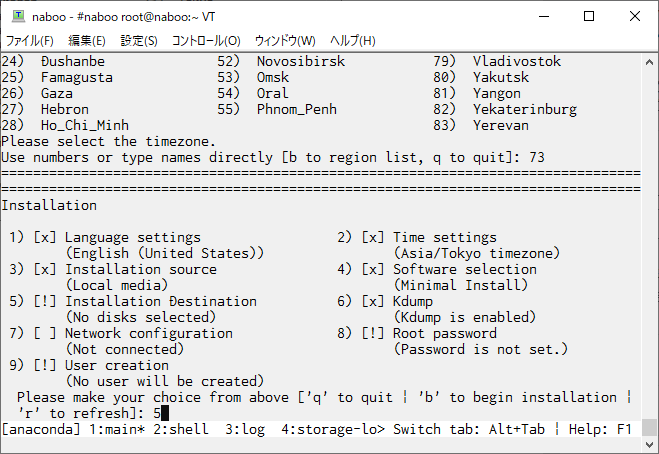Image resolution: width=659 pixels, height=454 pixels.
Task: Maximize the Tera Term window
Action: (x=589, y=16)
